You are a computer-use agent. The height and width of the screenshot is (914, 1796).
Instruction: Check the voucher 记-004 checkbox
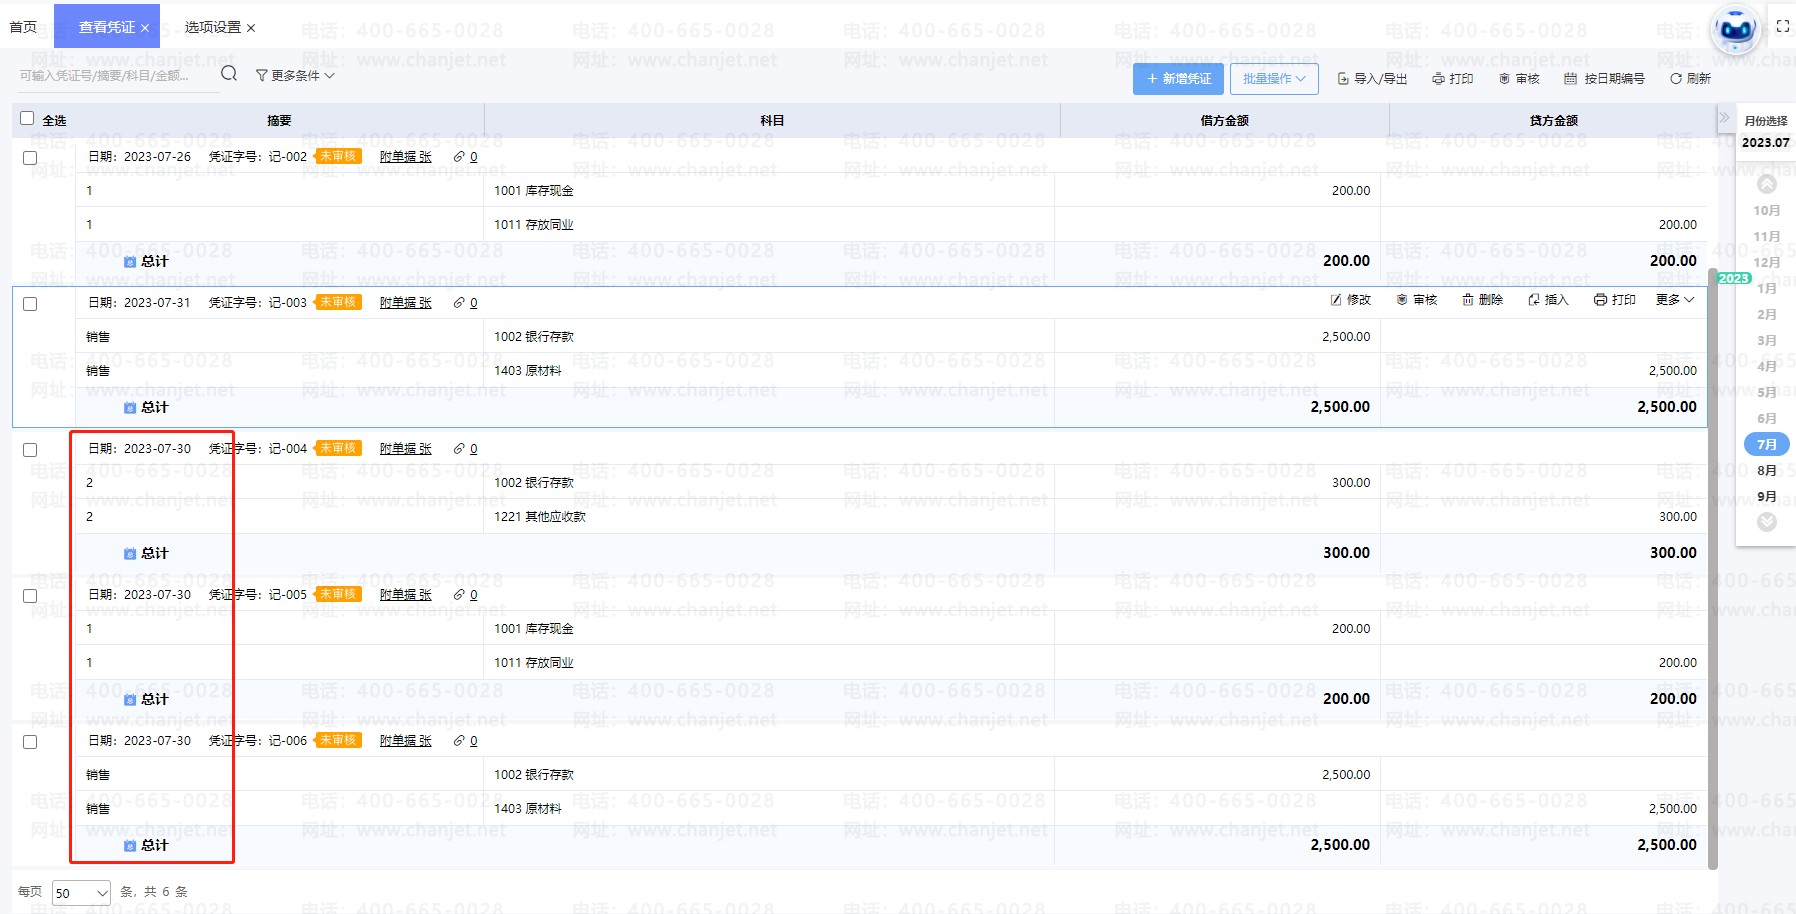pyautogui.click(x=30, y=450)
